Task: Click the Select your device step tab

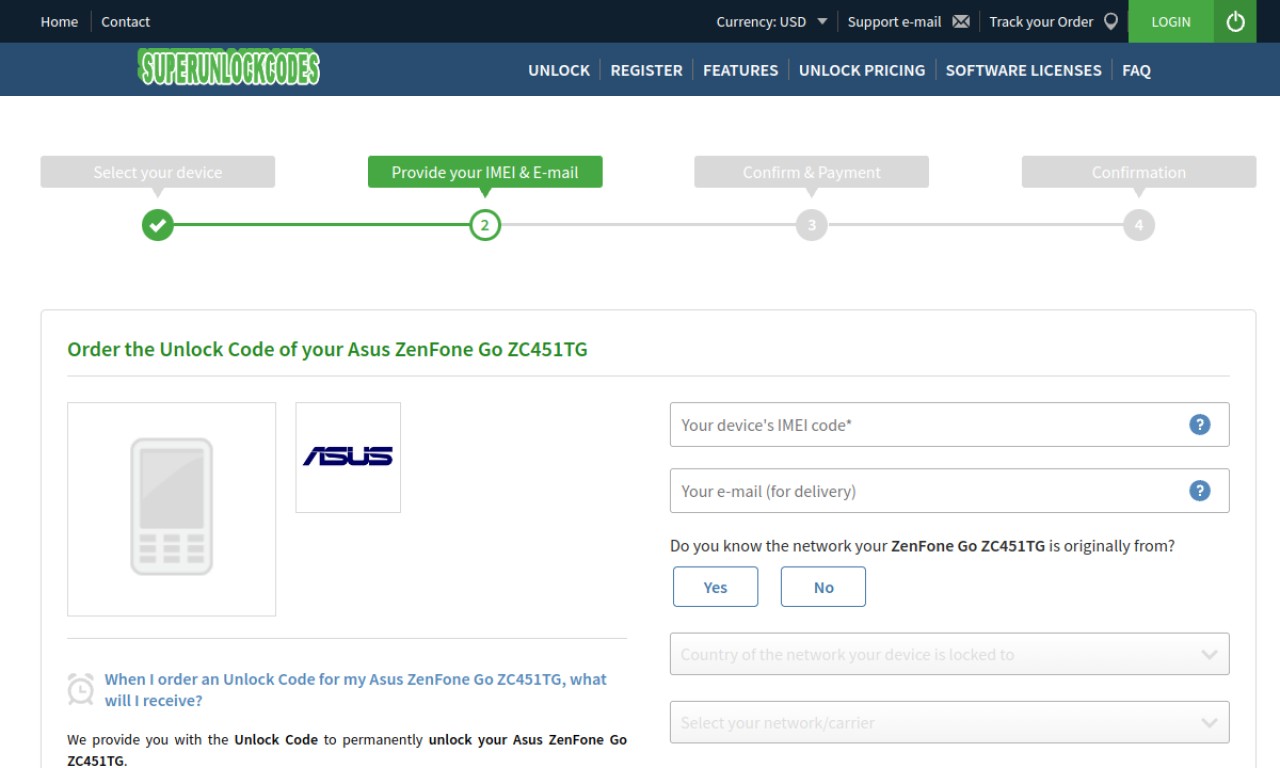Action: pos(158,172)
